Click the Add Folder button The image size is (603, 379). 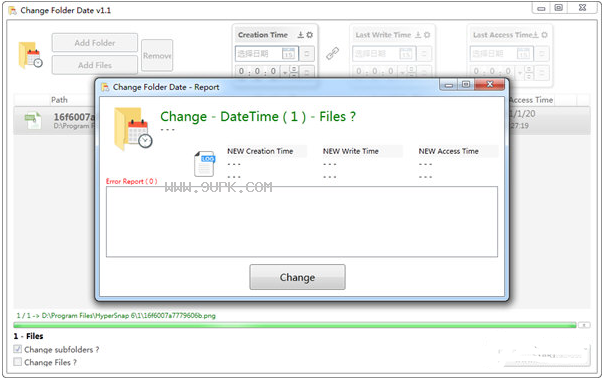coord(95,43)
